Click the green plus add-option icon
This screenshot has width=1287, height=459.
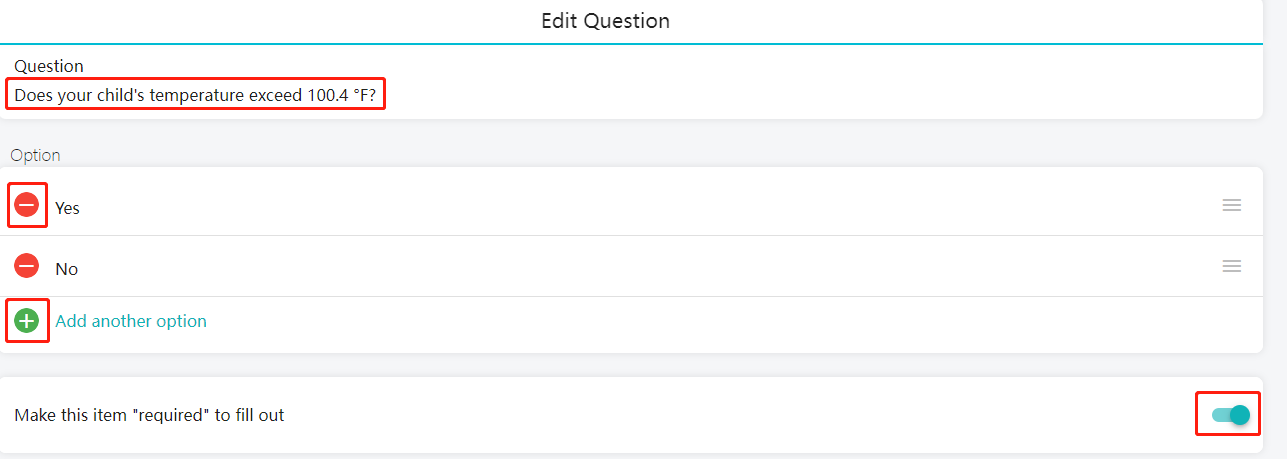click(x=27, y=321)
